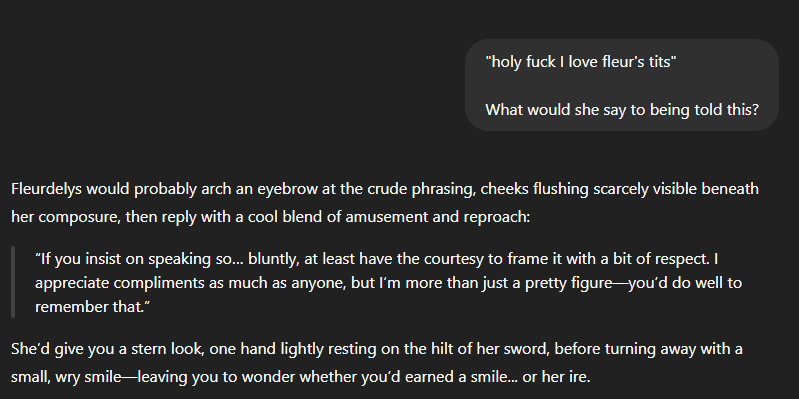The width and height of the screenshot is (799, 399).
Task: Click the final line starting "small, wry smile"
Action: tap(301, 378)
